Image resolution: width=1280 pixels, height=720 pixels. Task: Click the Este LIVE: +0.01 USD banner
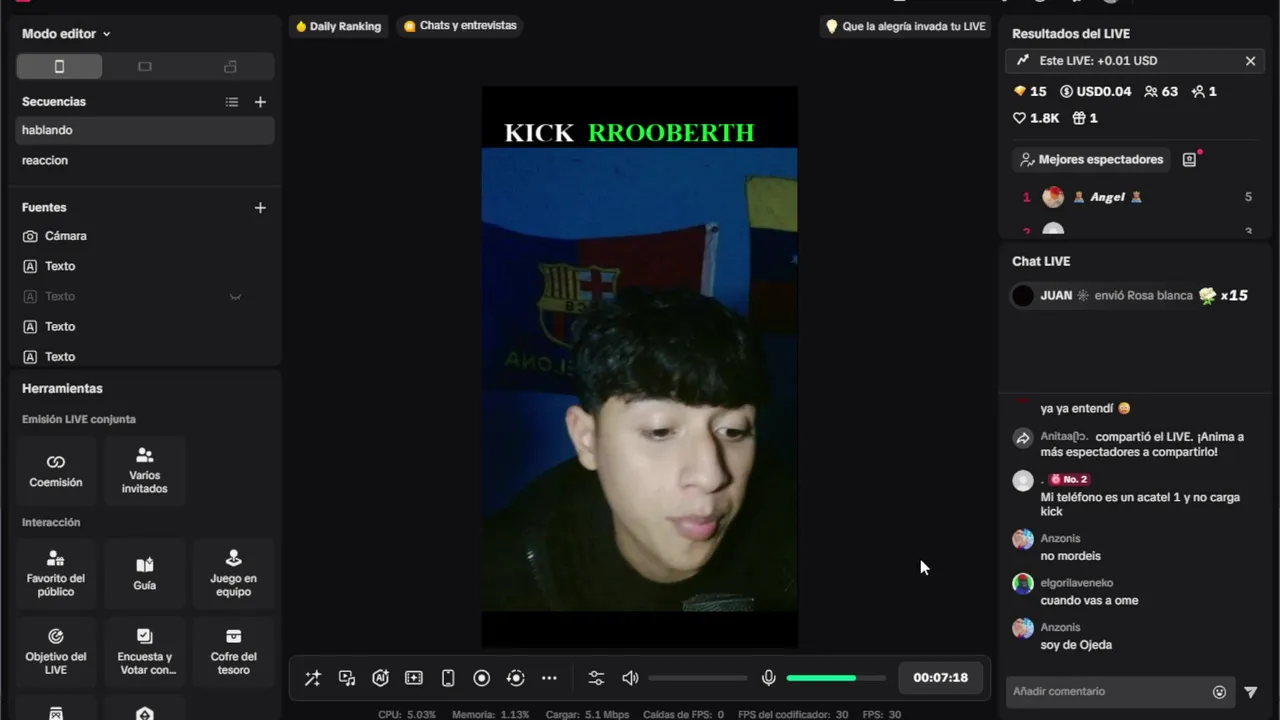click(1136, 61)
